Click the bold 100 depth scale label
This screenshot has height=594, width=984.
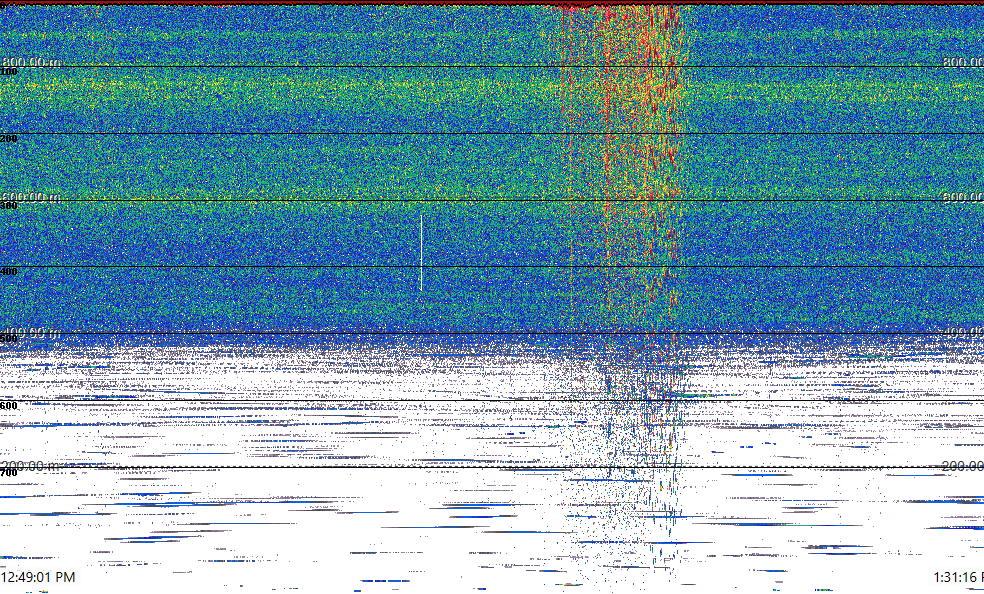coord(9,72)
